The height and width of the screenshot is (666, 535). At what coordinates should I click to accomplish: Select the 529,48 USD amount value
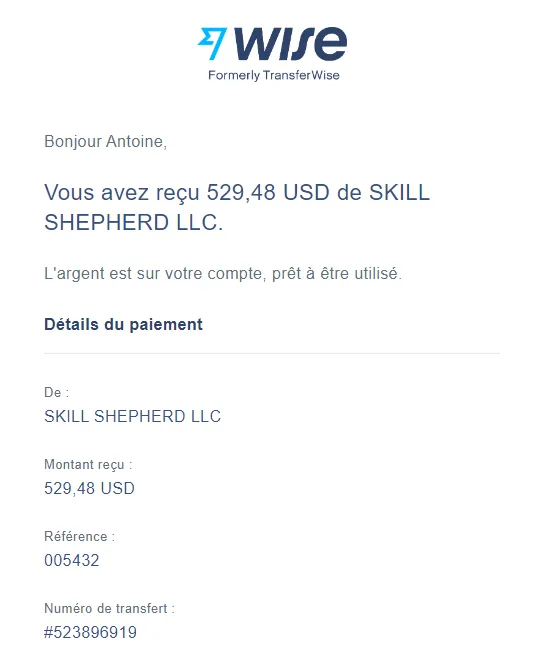[89, 488]
